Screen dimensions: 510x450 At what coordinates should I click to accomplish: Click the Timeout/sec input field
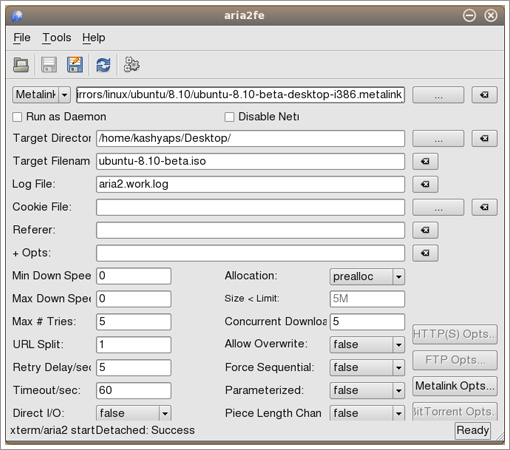134,391
